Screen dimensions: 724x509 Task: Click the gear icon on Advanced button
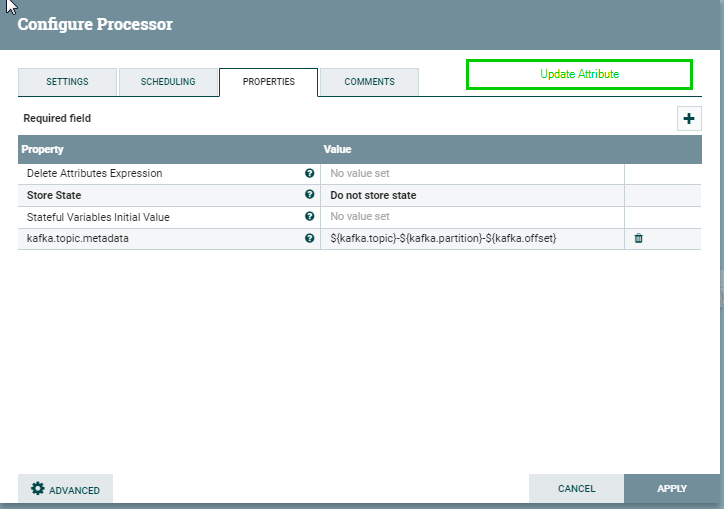[x=38, y=489]
